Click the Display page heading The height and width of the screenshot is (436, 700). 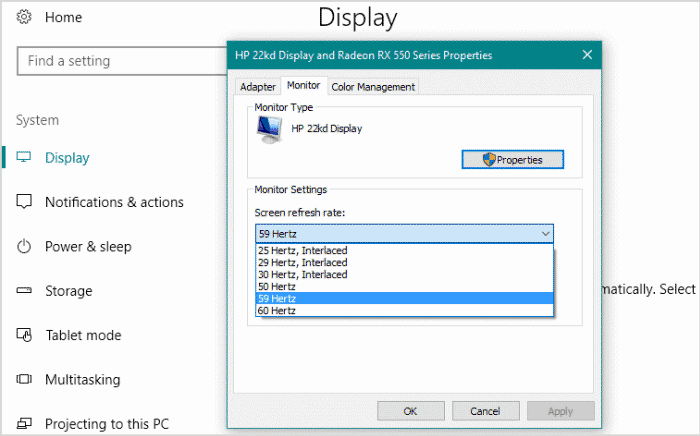[358, 18]
